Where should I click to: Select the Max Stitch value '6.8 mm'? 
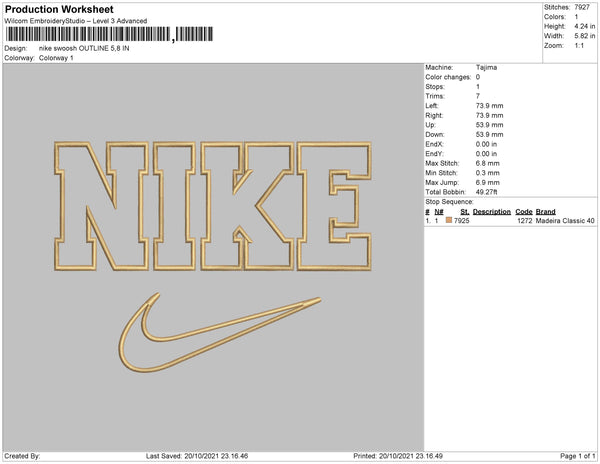point(488,163)
